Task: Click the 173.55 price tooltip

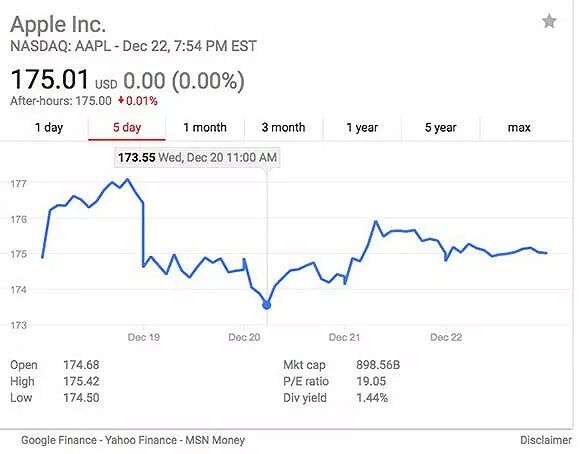Action: pos(197,158)
